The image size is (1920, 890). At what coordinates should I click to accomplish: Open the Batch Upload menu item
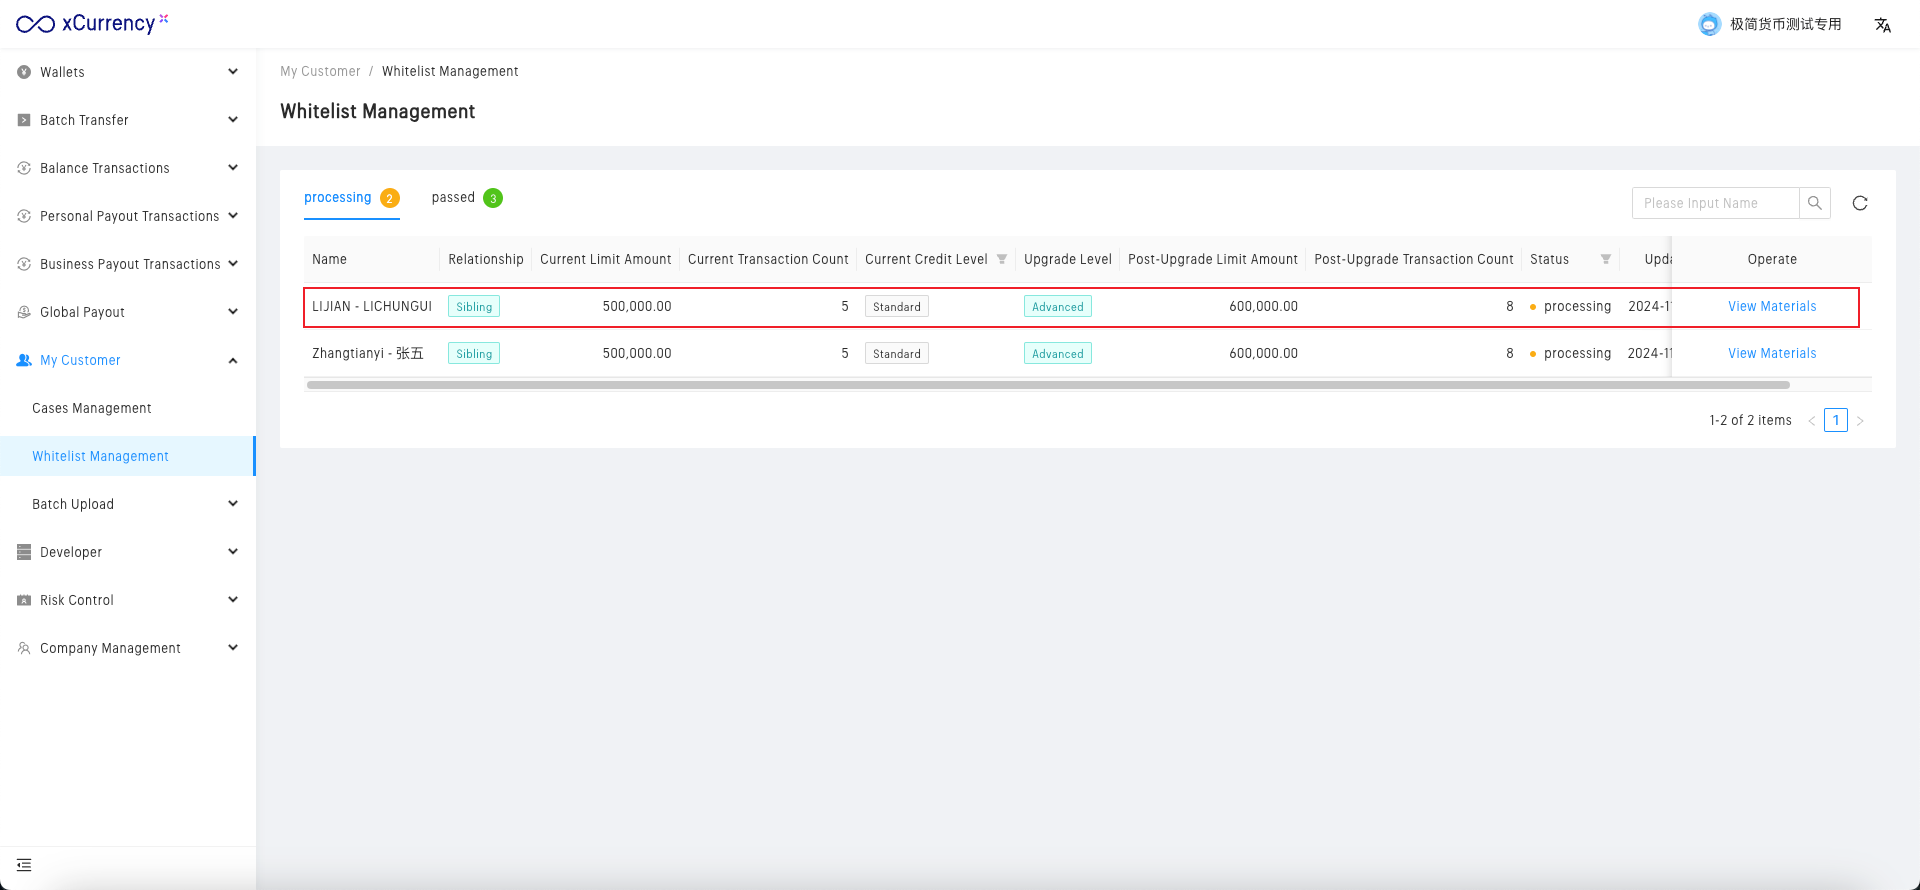tap(73, 504)
